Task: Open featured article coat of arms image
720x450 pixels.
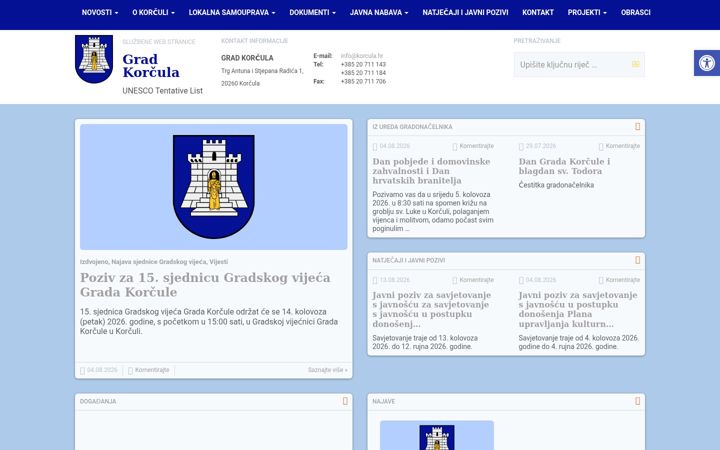Action: coord(214,187)
